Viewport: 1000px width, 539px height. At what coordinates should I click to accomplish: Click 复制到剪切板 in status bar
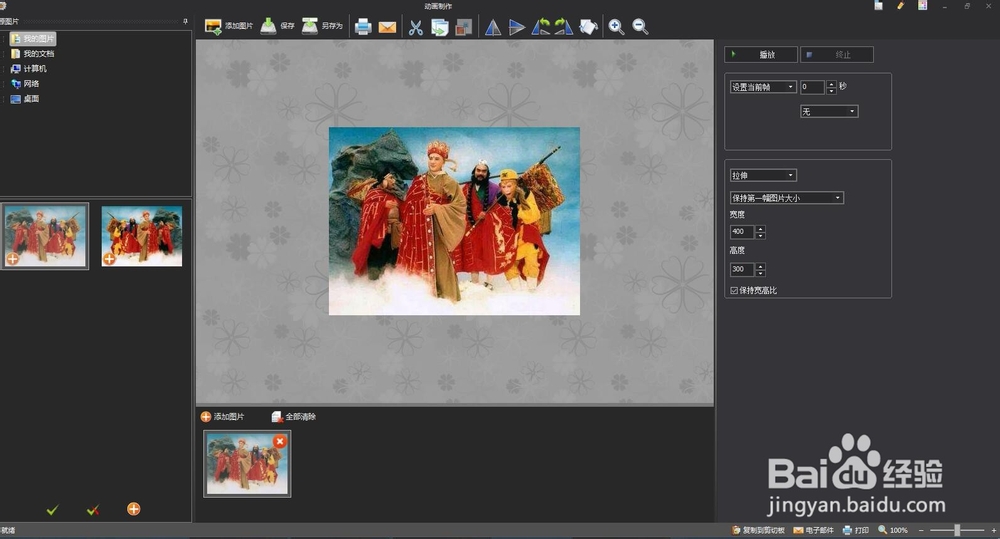[x=758, y=530]
